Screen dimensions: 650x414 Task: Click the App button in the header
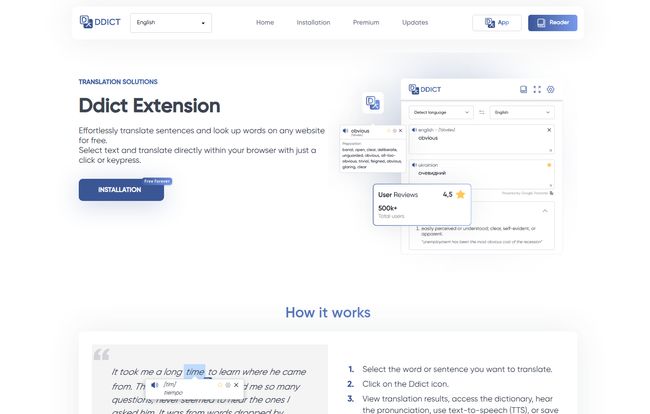click(497, 23)
